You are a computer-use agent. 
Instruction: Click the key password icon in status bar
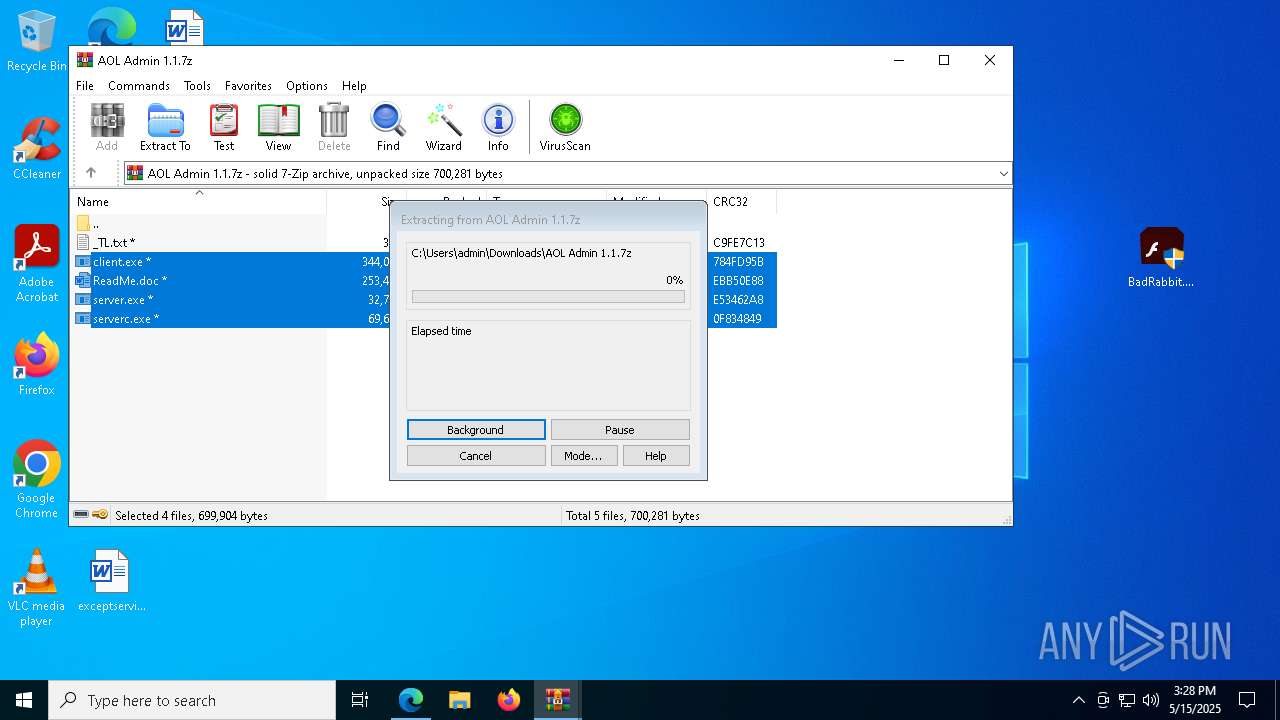click(x=100, y=515)
